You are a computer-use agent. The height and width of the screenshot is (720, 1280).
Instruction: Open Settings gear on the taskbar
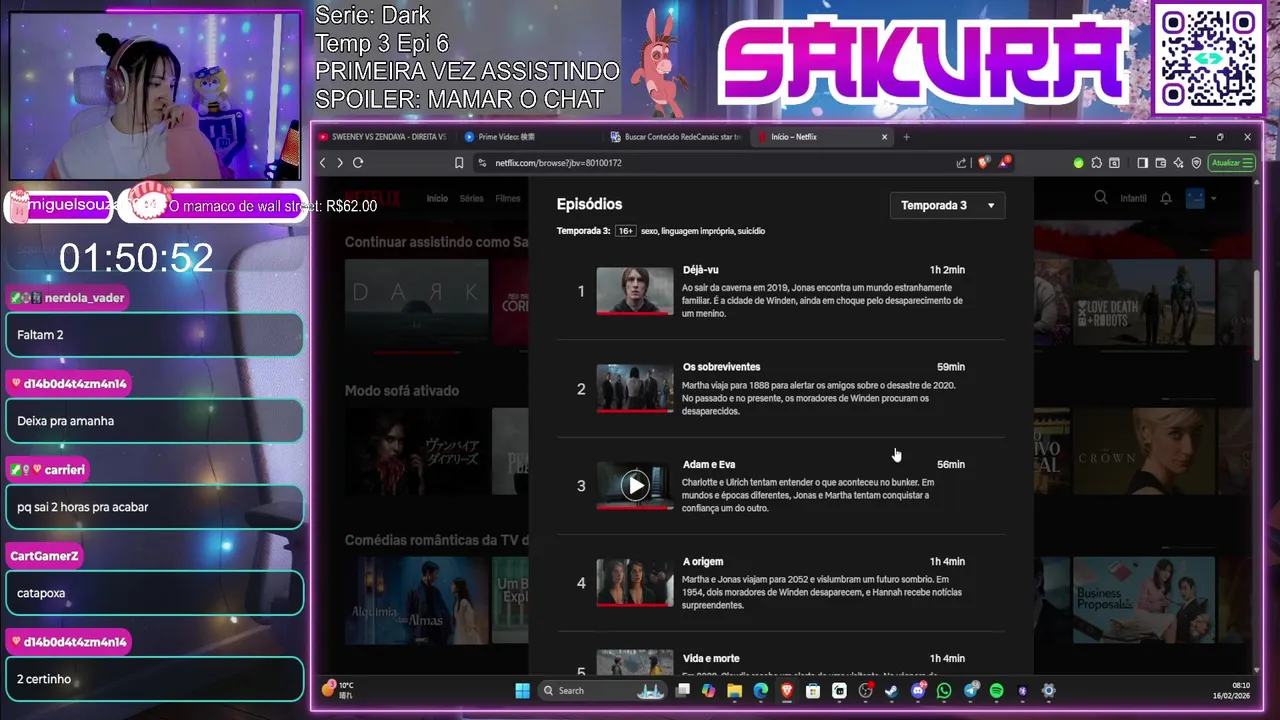point(1048,690)
